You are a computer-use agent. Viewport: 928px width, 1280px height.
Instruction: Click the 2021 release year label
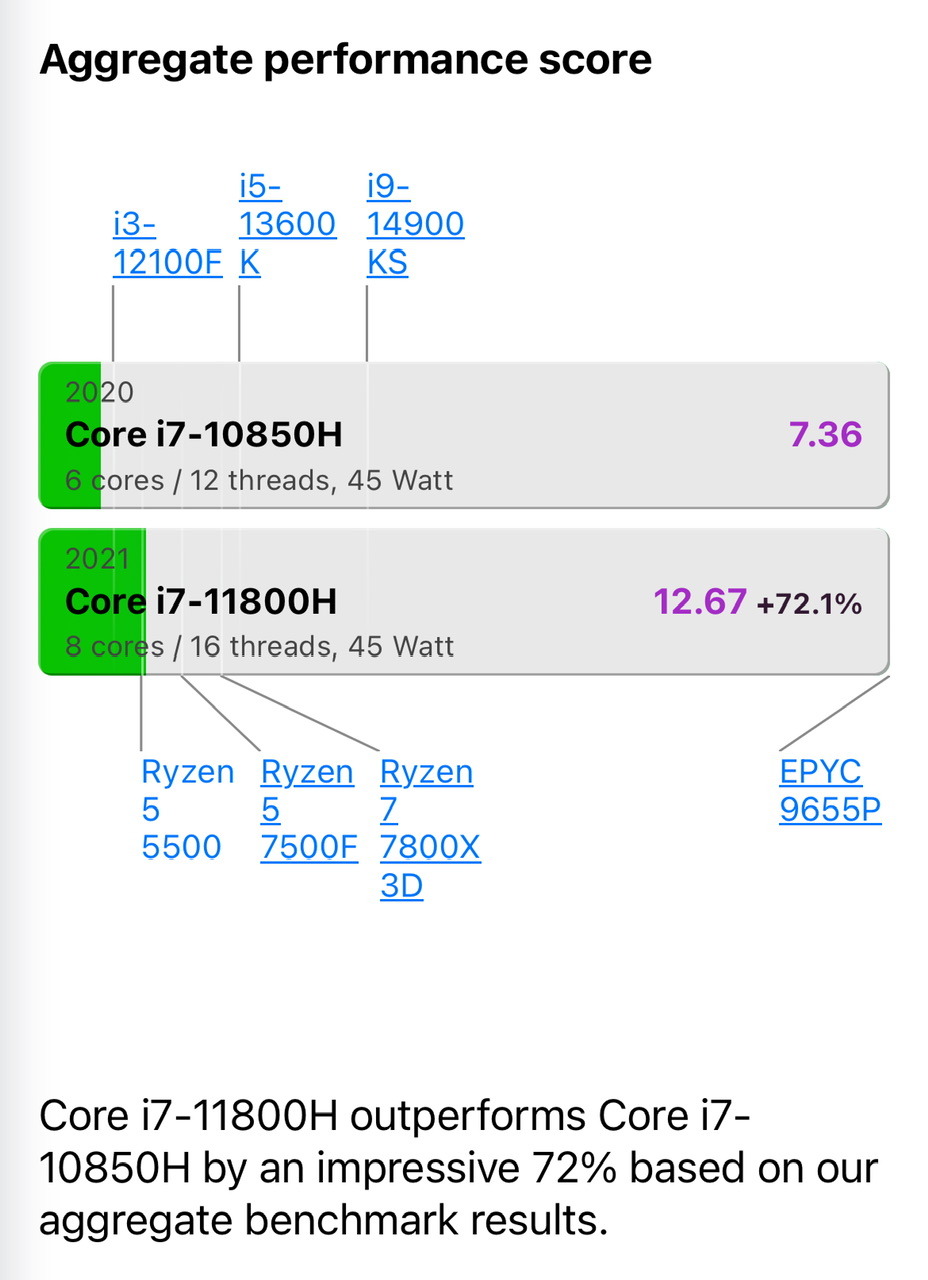pos(97,558)
